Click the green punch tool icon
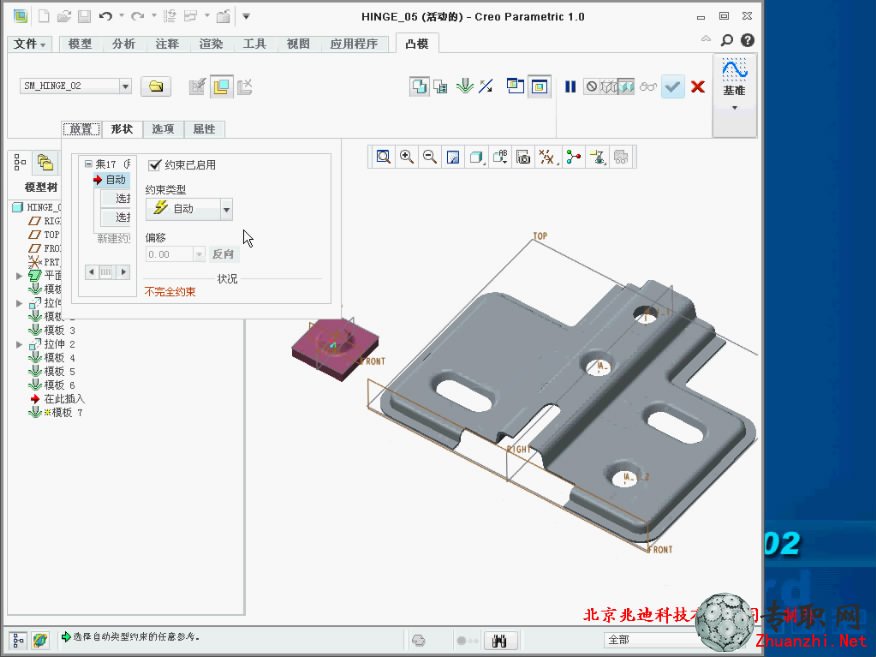This screenshot has height=657, width=876. pos(464,87)
